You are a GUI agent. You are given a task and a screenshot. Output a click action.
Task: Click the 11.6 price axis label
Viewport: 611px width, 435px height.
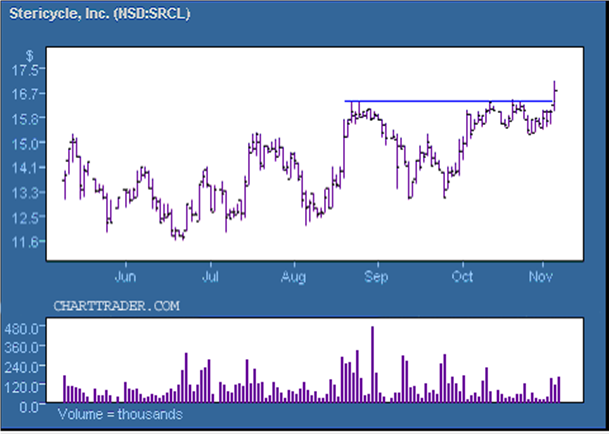click(25, 242)
